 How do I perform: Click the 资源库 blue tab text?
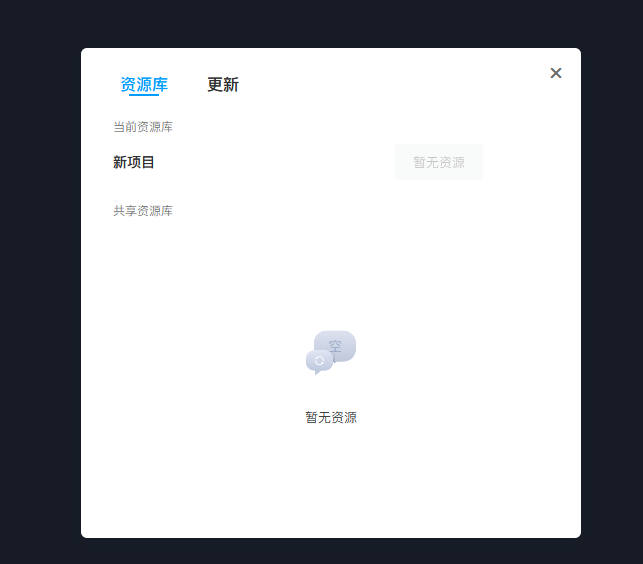point(144,85)
